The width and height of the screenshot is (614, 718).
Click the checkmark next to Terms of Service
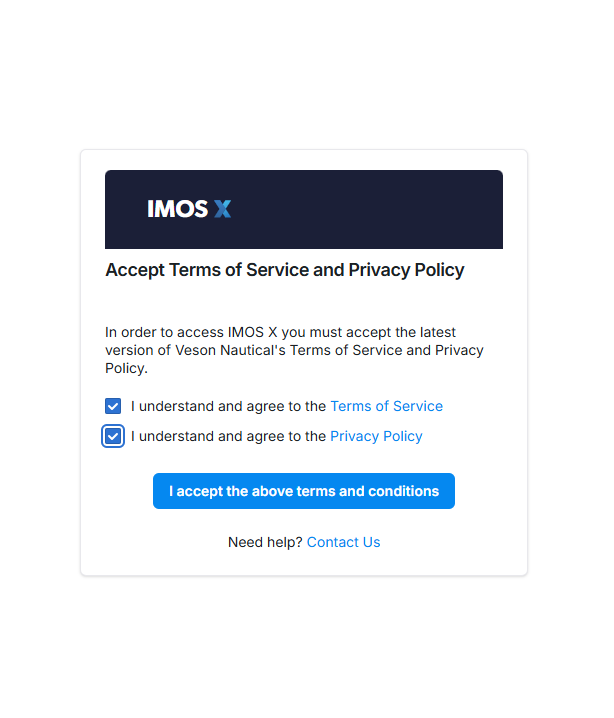(113, 406)
